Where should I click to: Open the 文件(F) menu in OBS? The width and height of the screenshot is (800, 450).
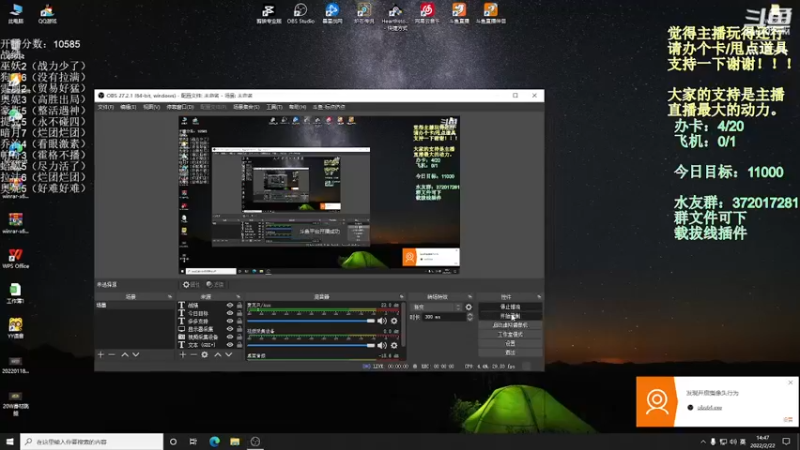tap(106, 107)
